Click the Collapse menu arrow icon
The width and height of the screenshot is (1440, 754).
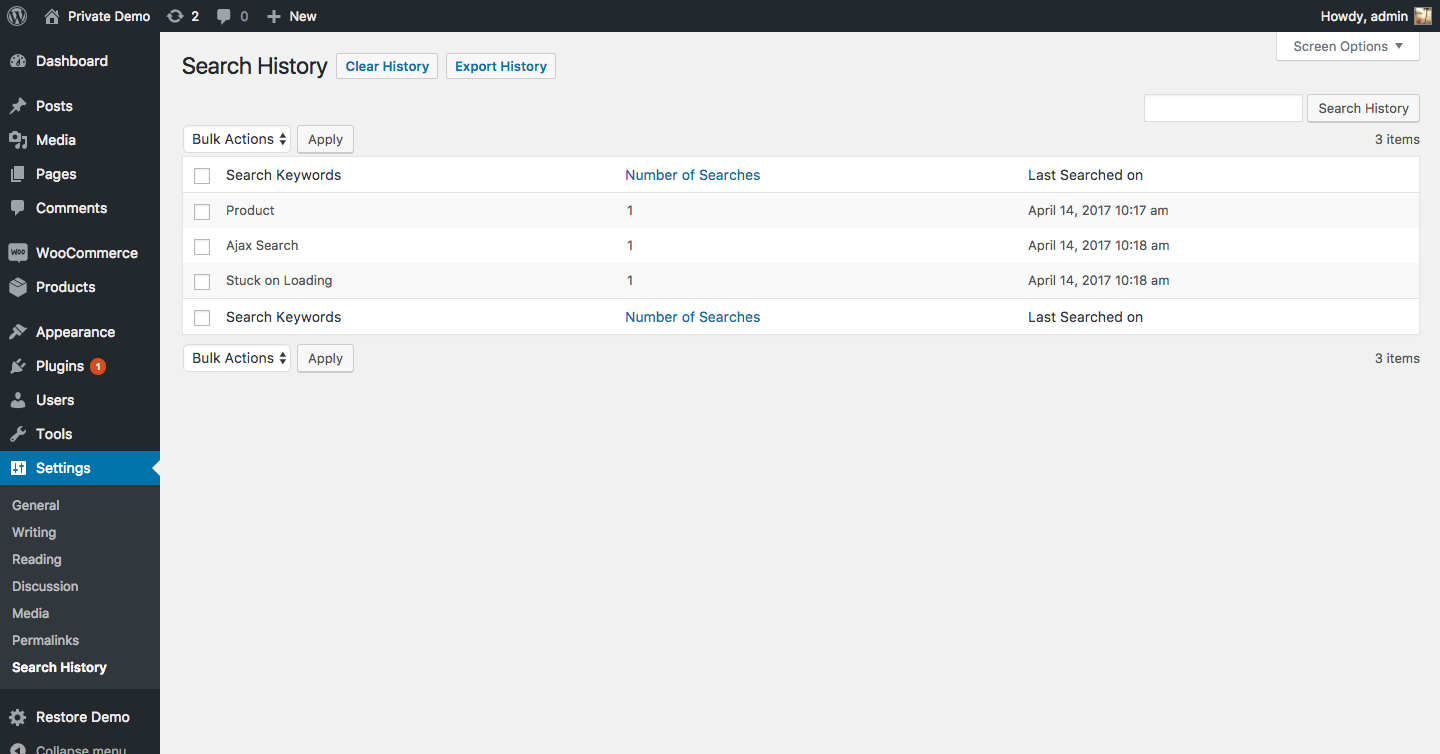tap(18, 748)
